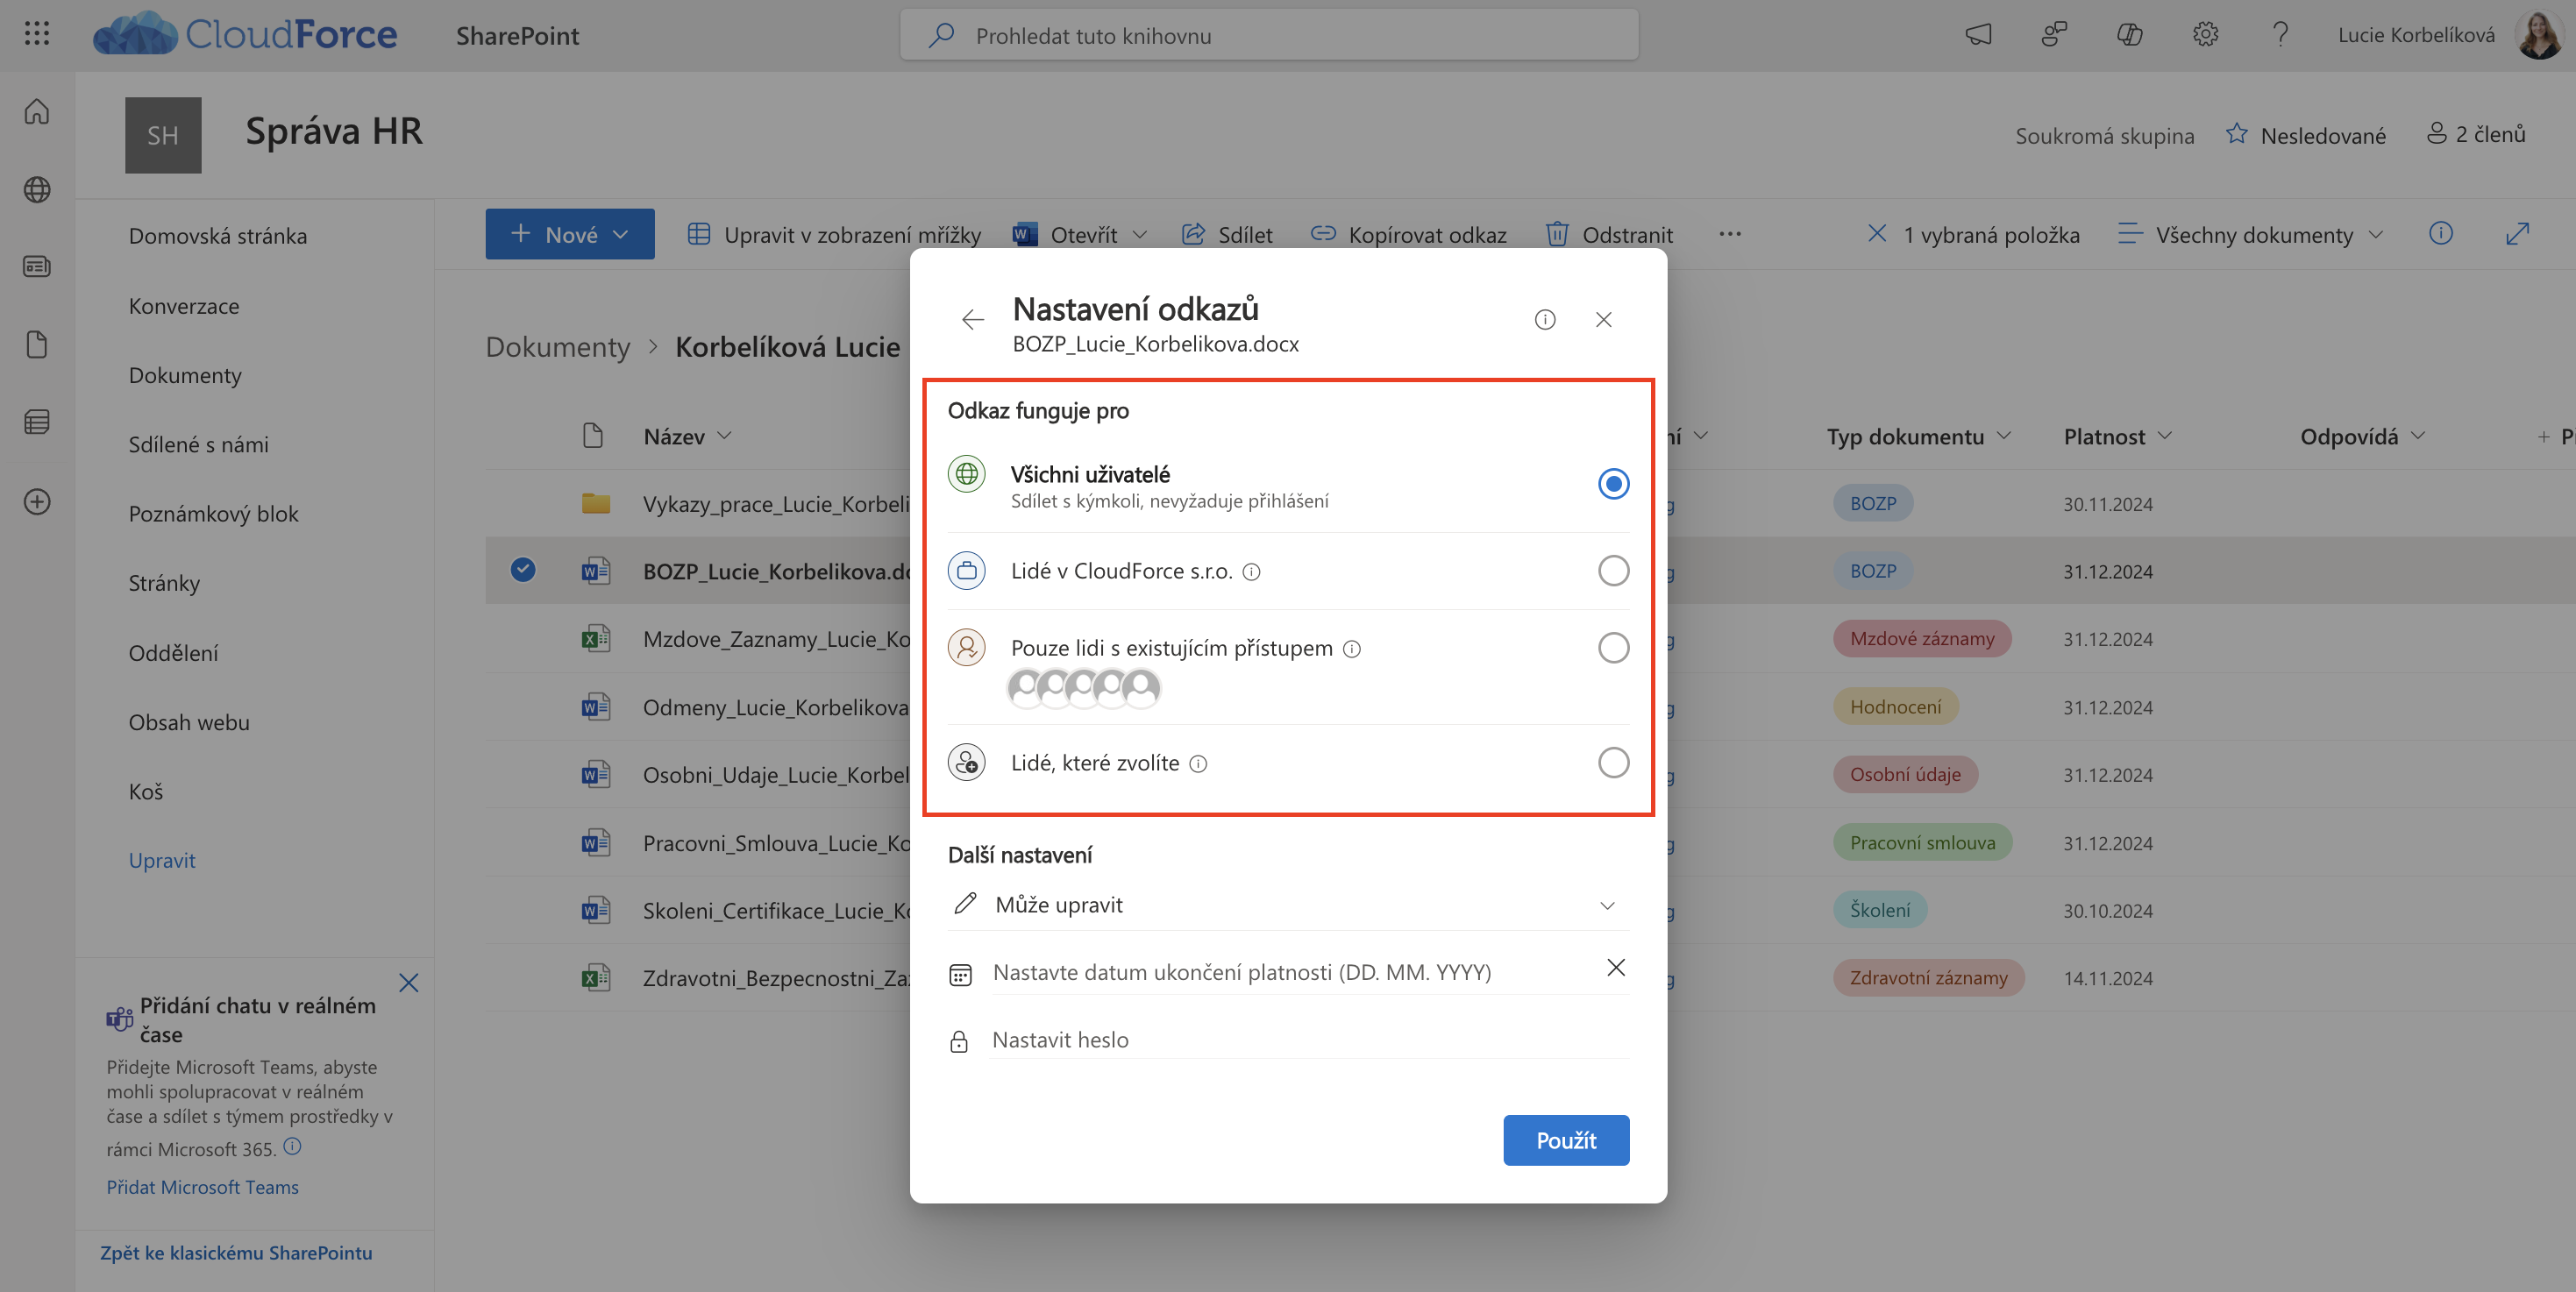Open Koš in site navigation
The width and height of the screenshot is (2576, 1292).
point(145,792)
